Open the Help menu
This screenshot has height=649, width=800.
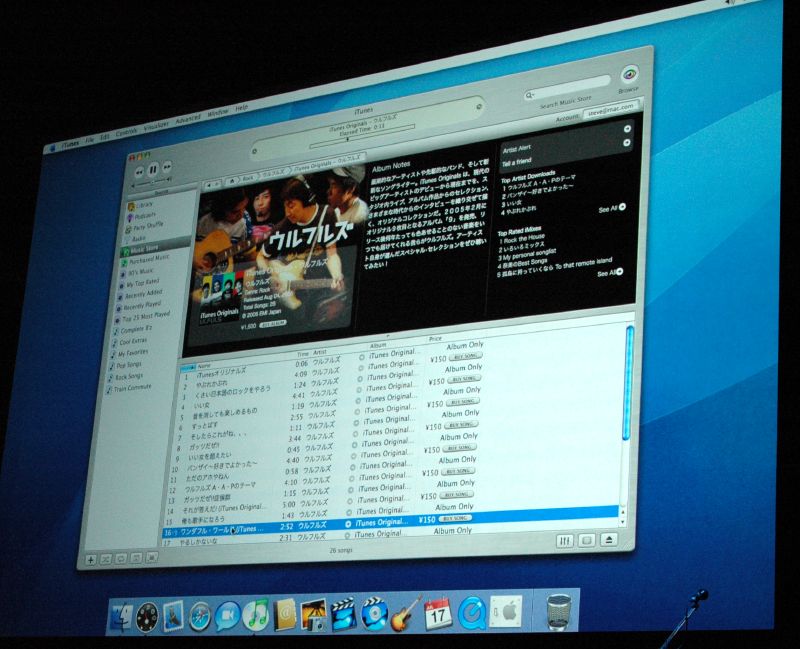(241, 108)
